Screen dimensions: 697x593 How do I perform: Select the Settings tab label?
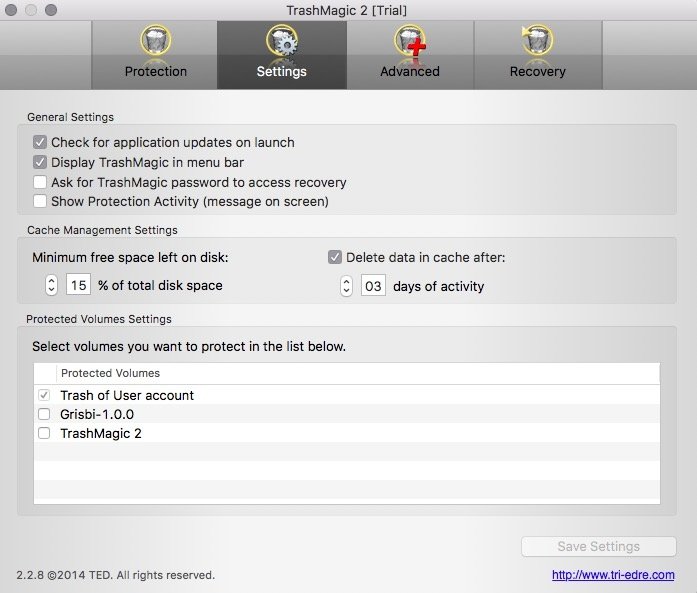[282, 71]
